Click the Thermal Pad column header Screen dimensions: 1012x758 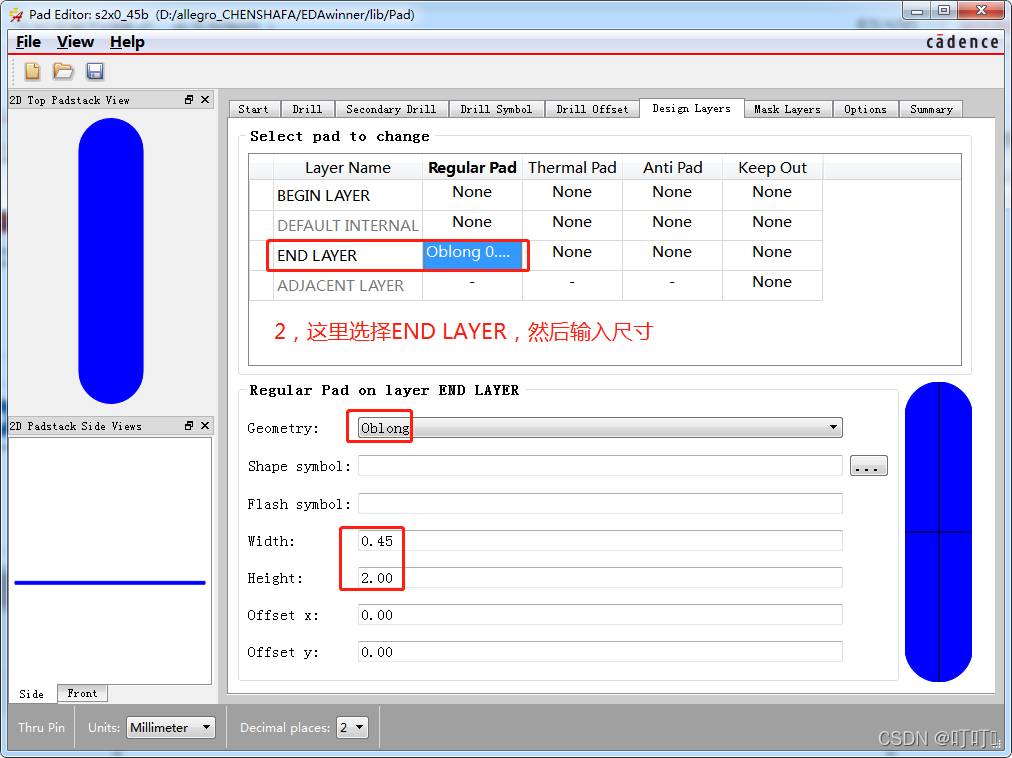tap(572, 167)
